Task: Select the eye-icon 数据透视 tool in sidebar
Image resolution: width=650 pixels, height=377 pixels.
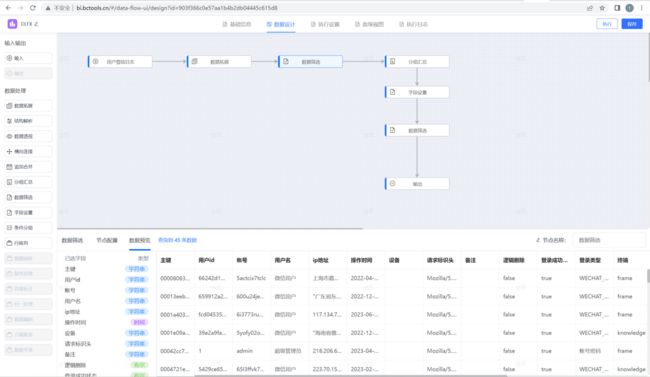Action: click(28, 136)
